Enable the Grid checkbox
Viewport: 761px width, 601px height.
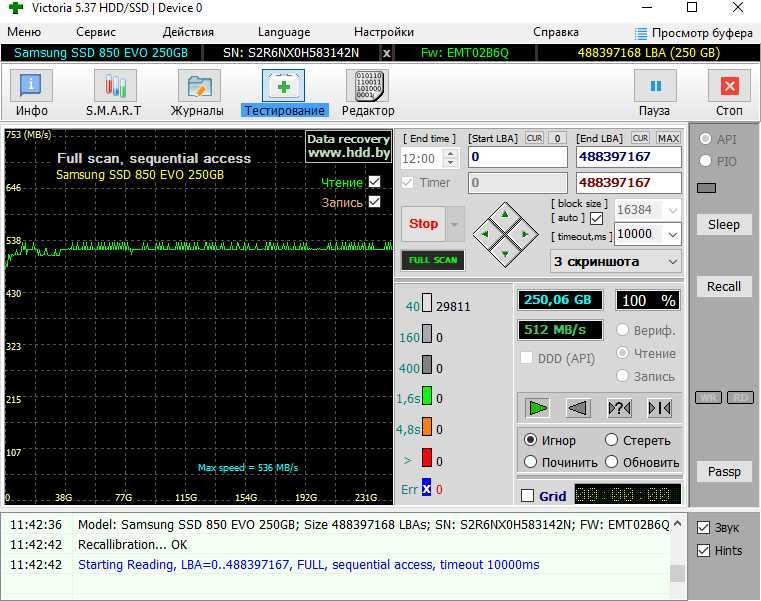point(528,496)
